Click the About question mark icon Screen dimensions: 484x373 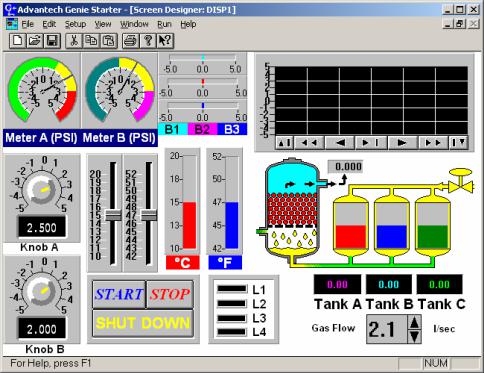148,41
